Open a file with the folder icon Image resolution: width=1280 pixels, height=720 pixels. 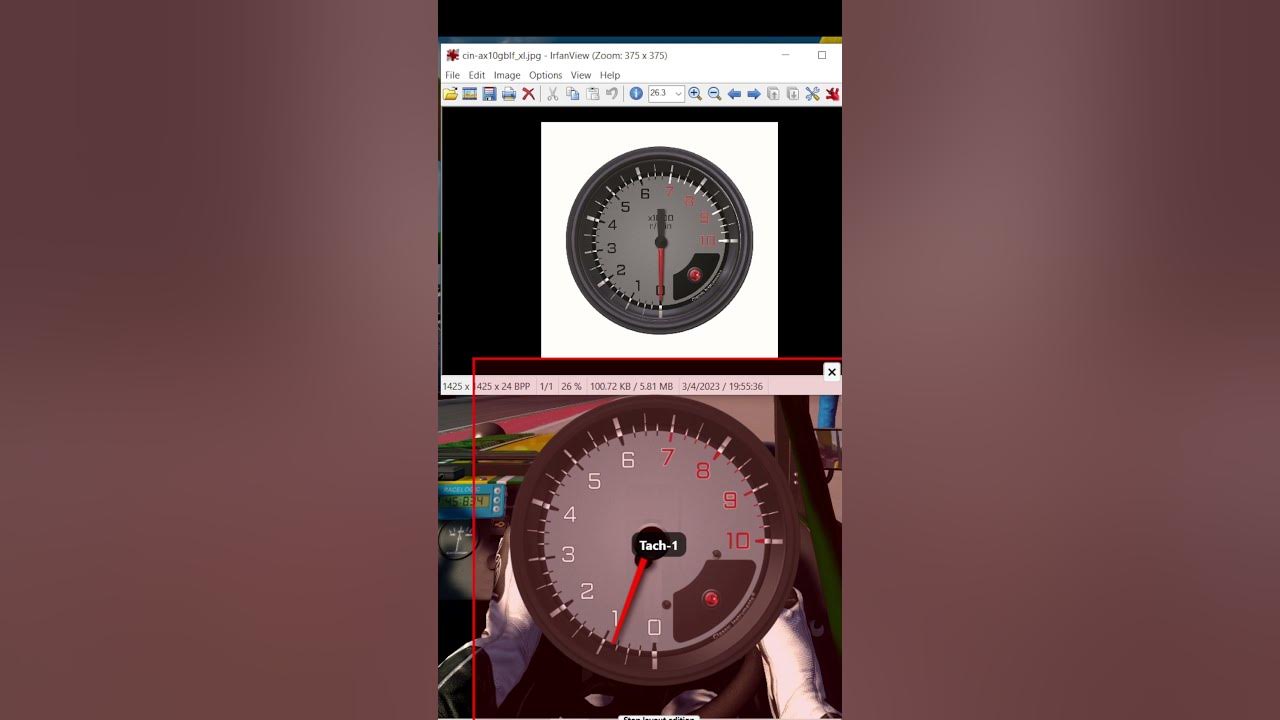tap(450, 94)
